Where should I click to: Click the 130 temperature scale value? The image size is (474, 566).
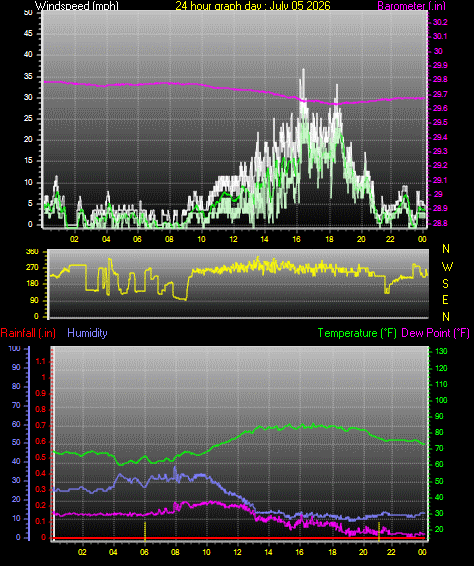coord(441,351)
